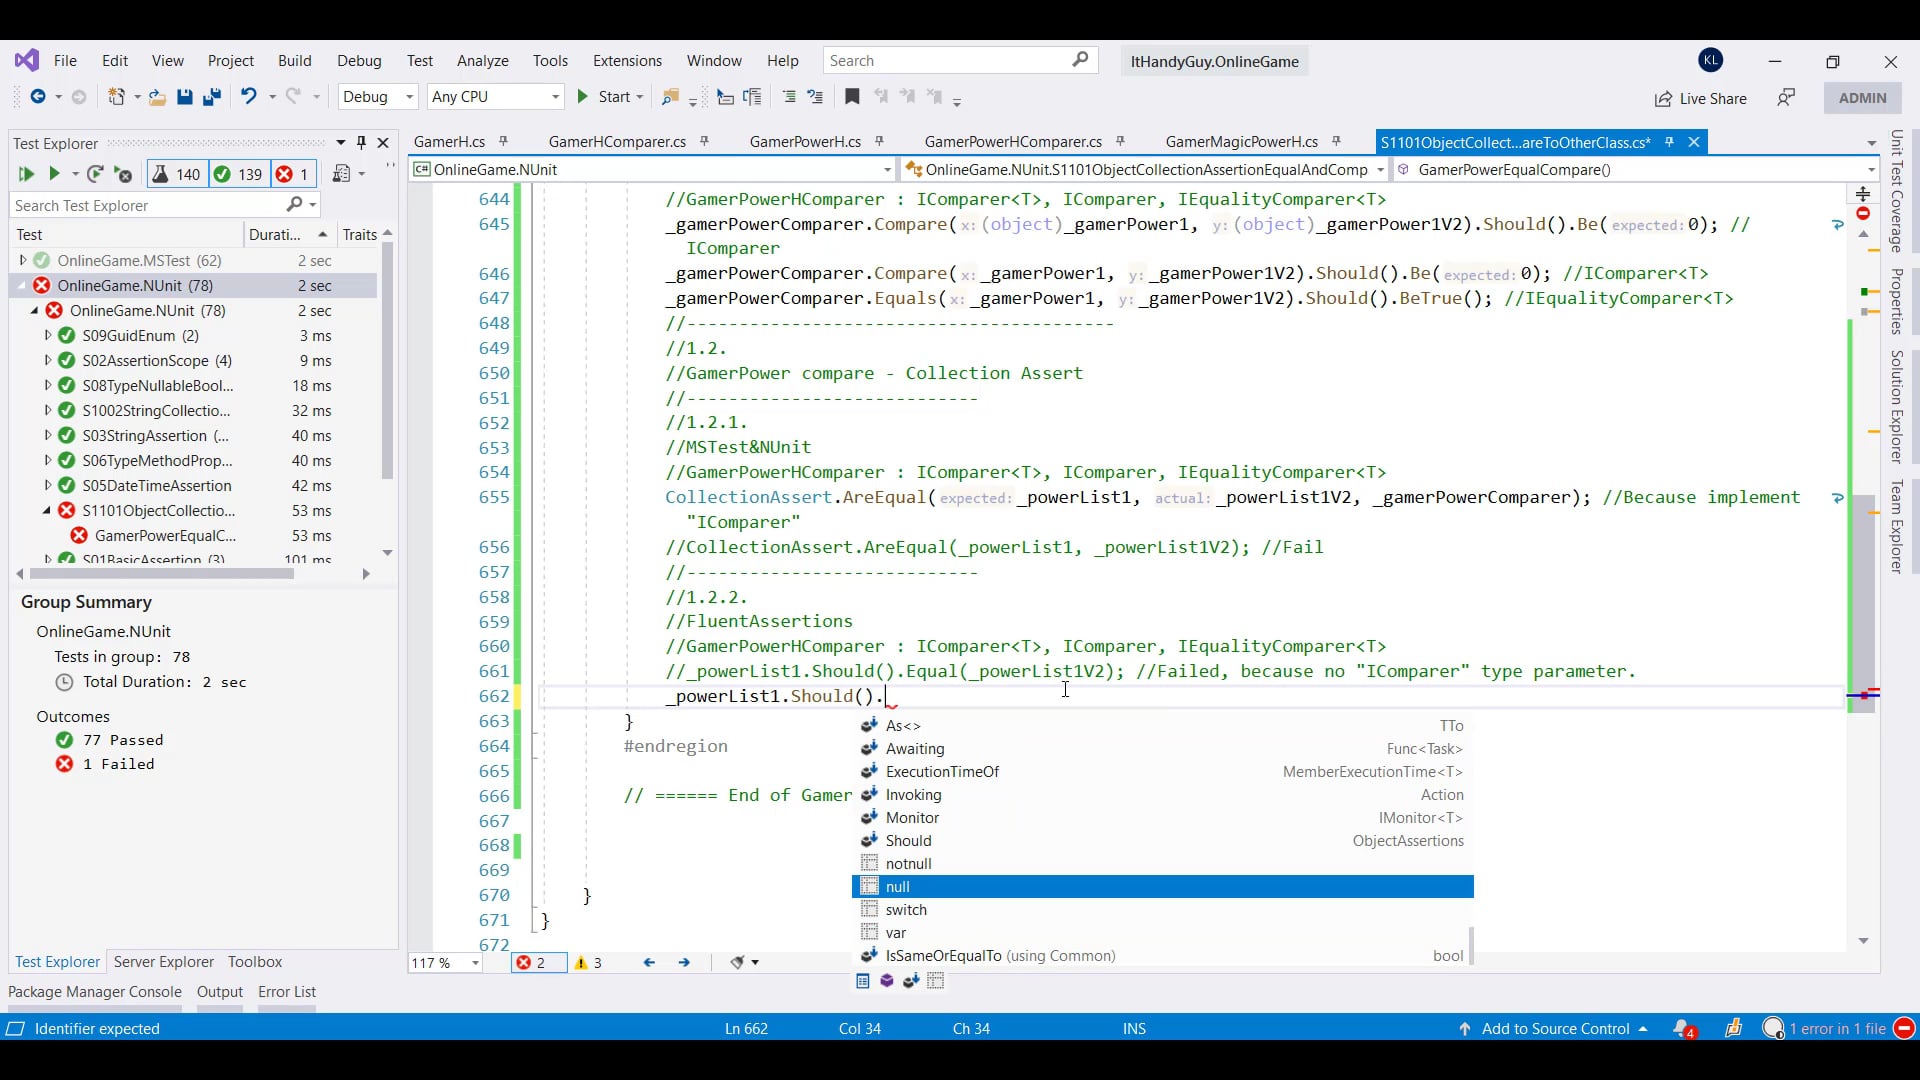Select ExecutionTimeOf in IntelliSense list

(x=942, y=772)
